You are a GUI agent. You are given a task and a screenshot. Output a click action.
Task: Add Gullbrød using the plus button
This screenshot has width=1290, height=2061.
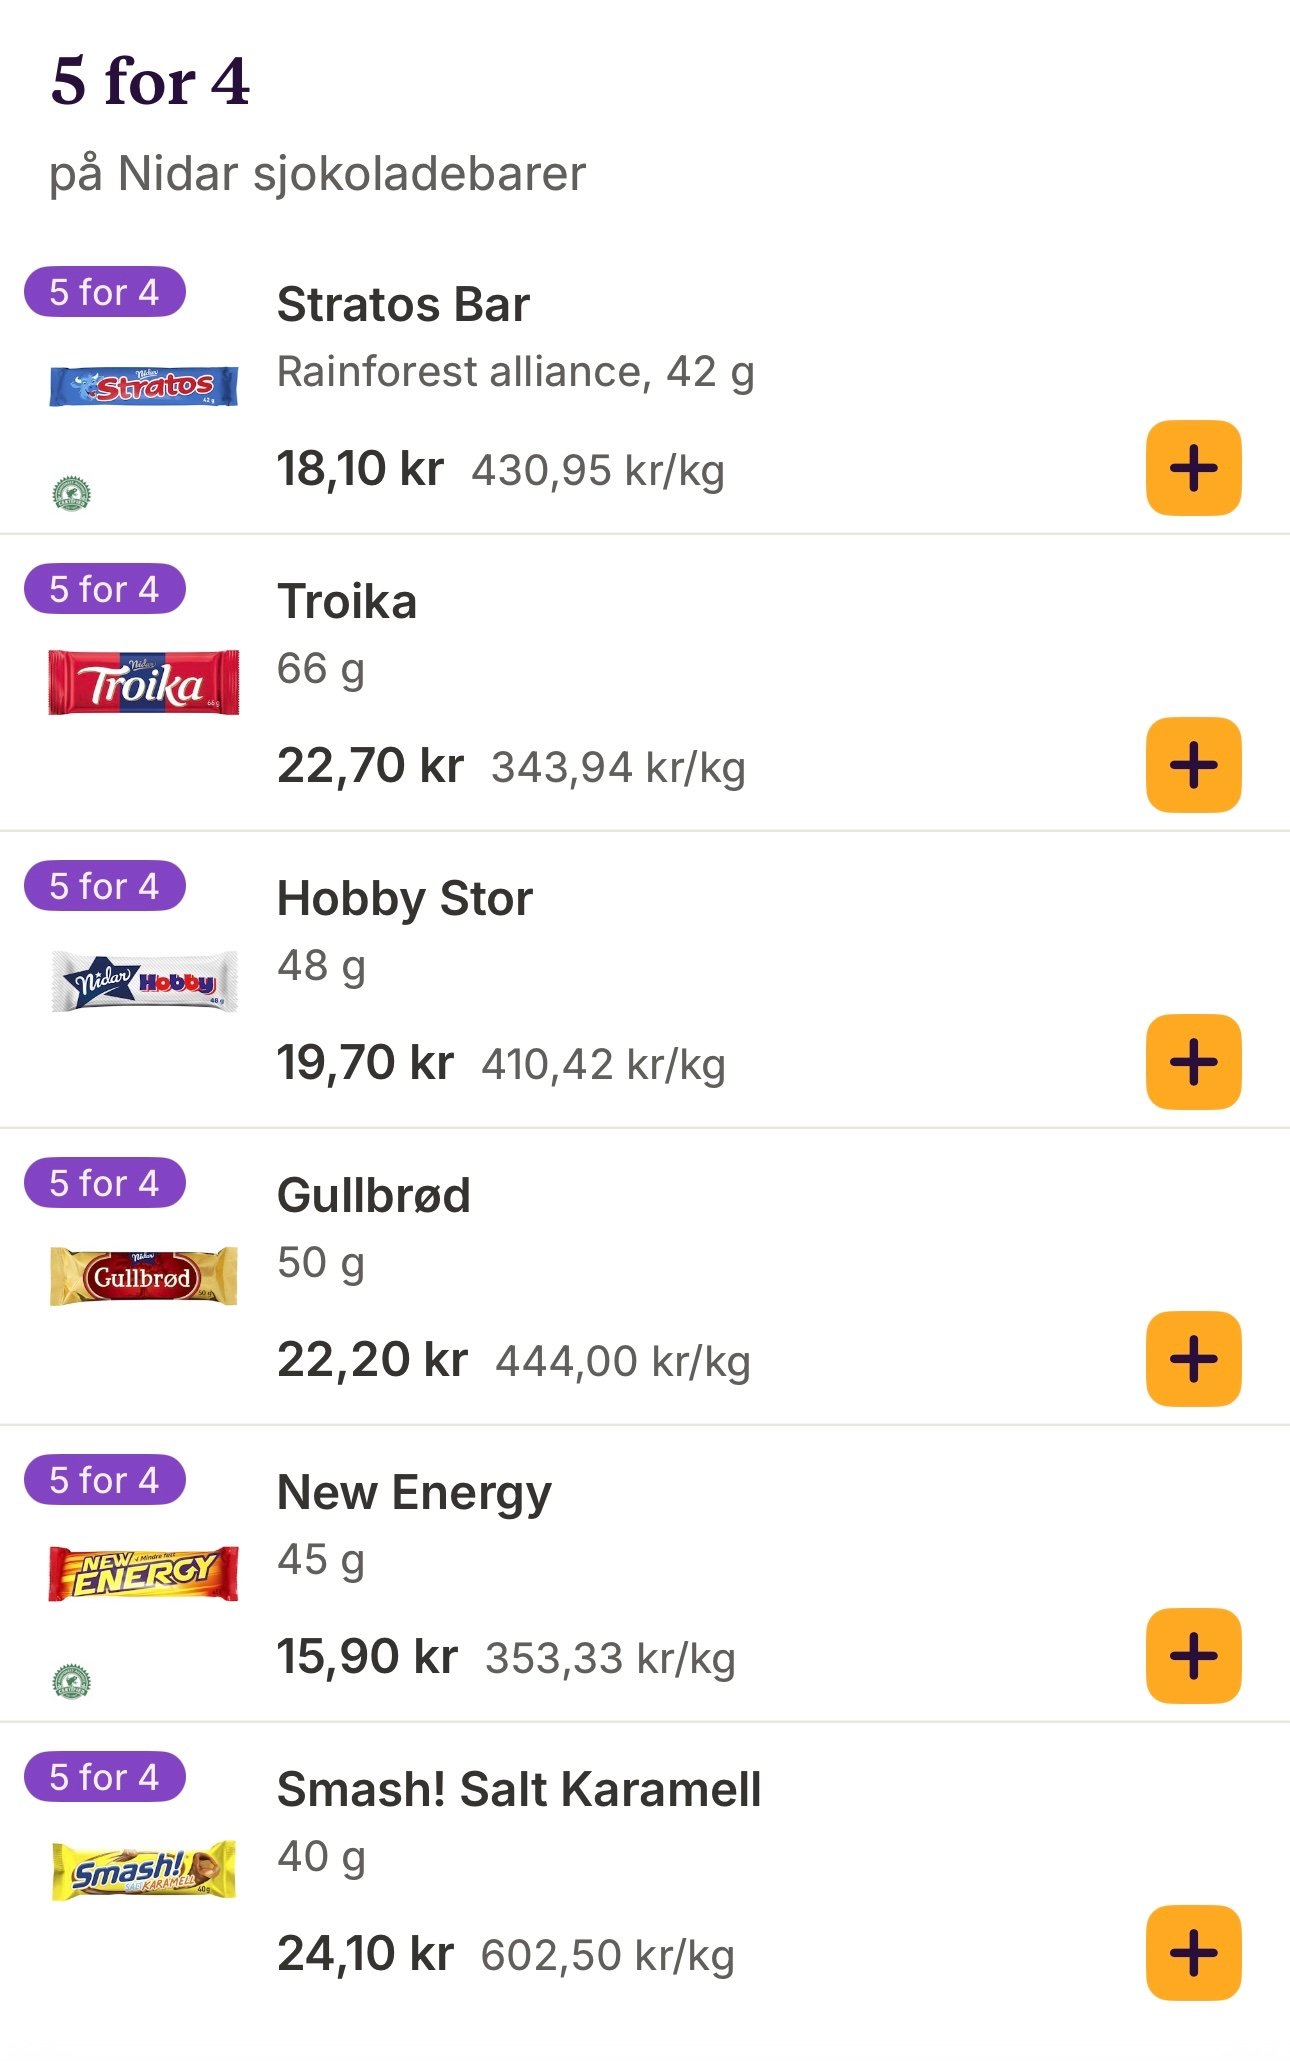click(x=1193, y=1359)
